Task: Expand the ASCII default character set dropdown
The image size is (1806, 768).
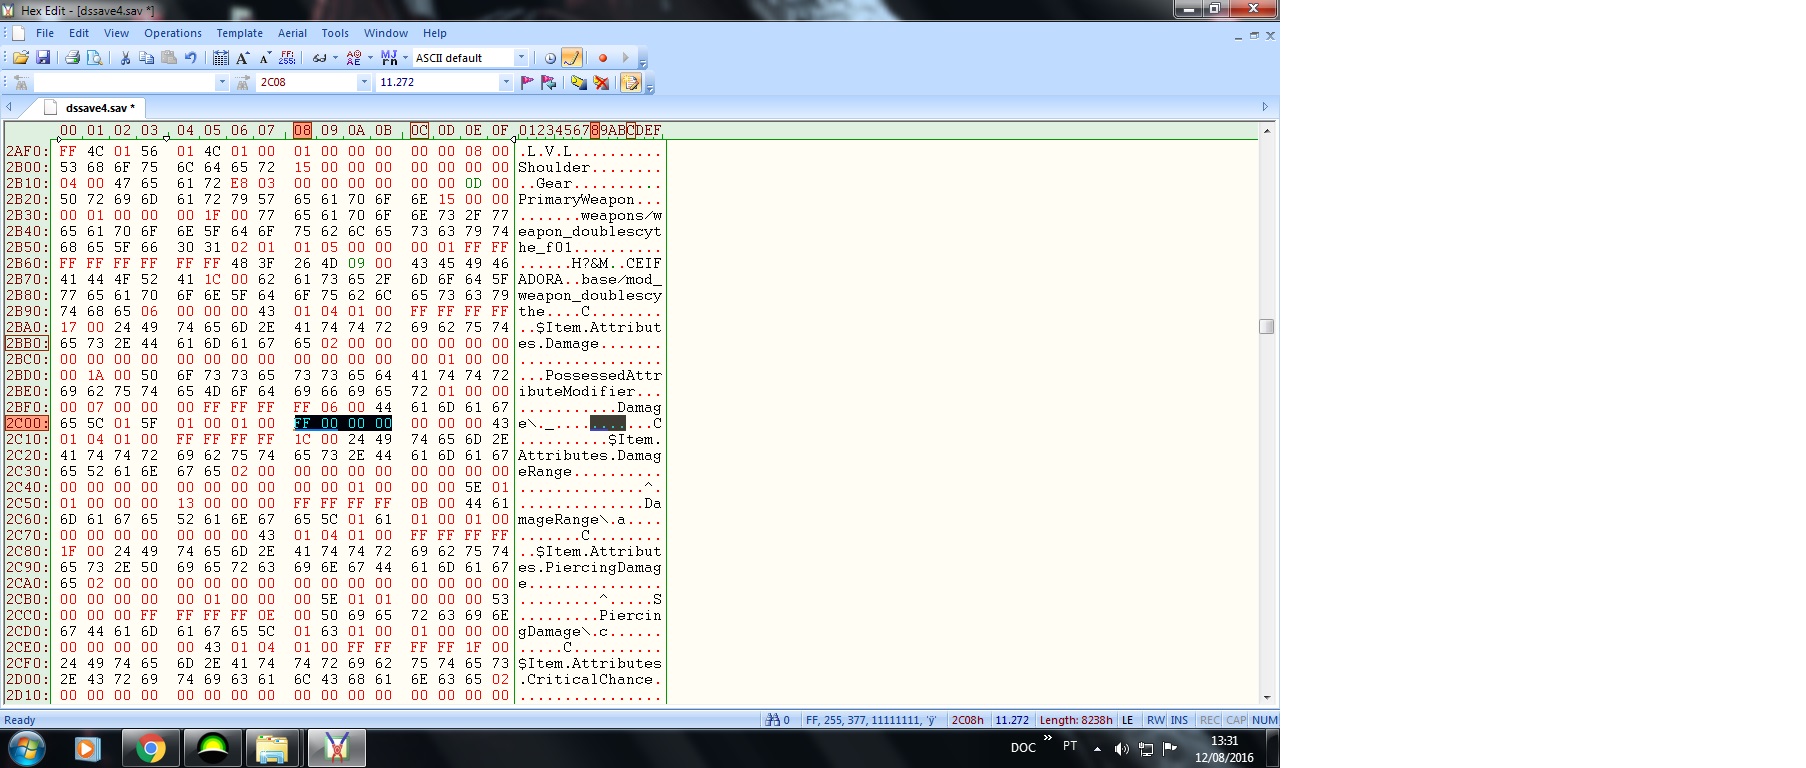Action: point(520,58)
